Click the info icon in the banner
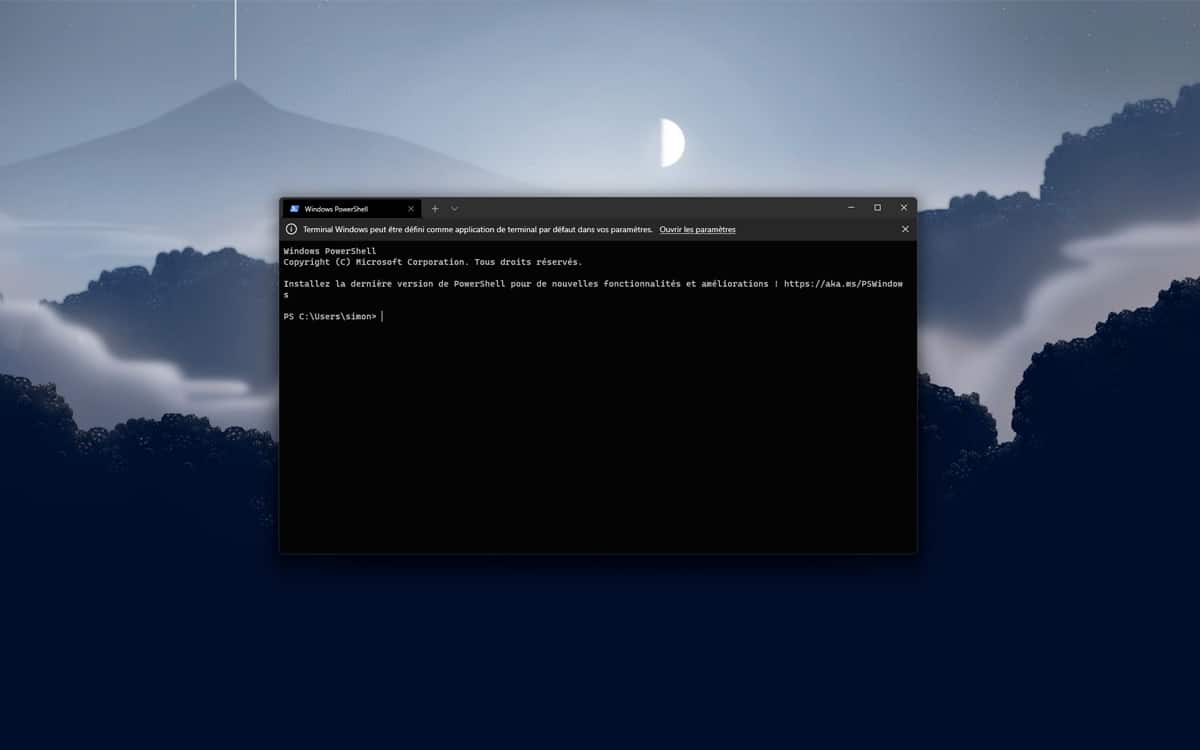The height and width of the screenshot is (750, 1200). tap(291, 229)
